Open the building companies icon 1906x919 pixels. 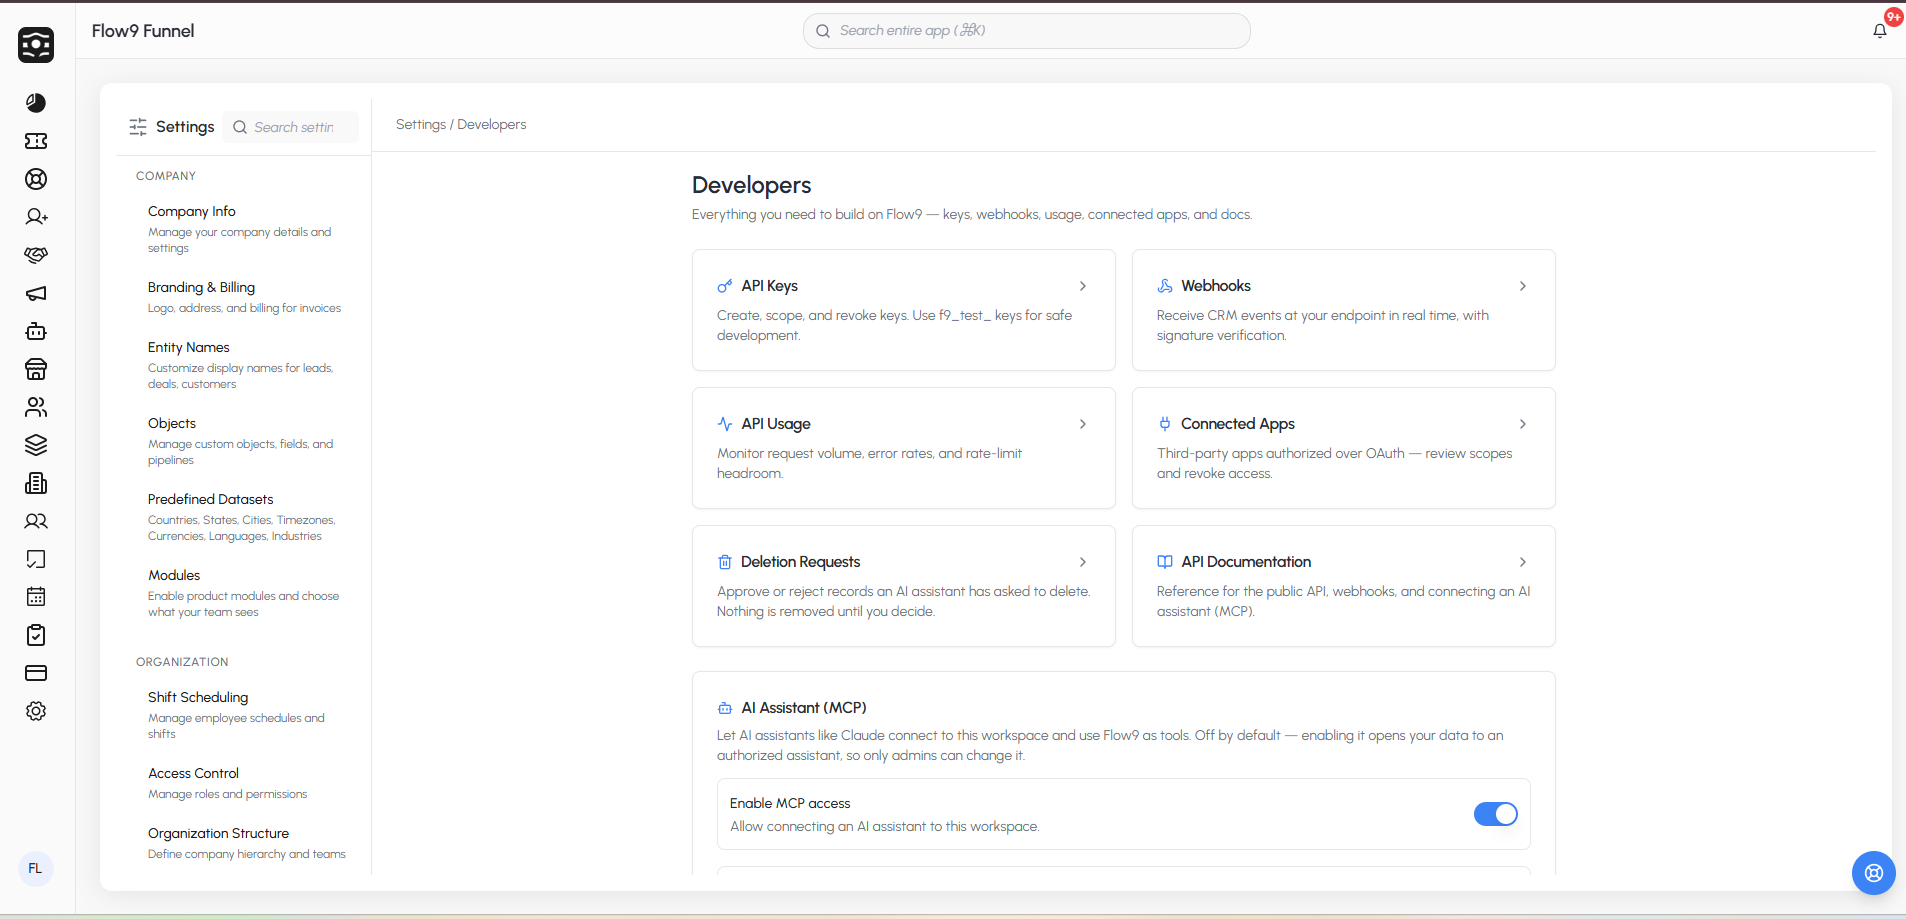36,483
